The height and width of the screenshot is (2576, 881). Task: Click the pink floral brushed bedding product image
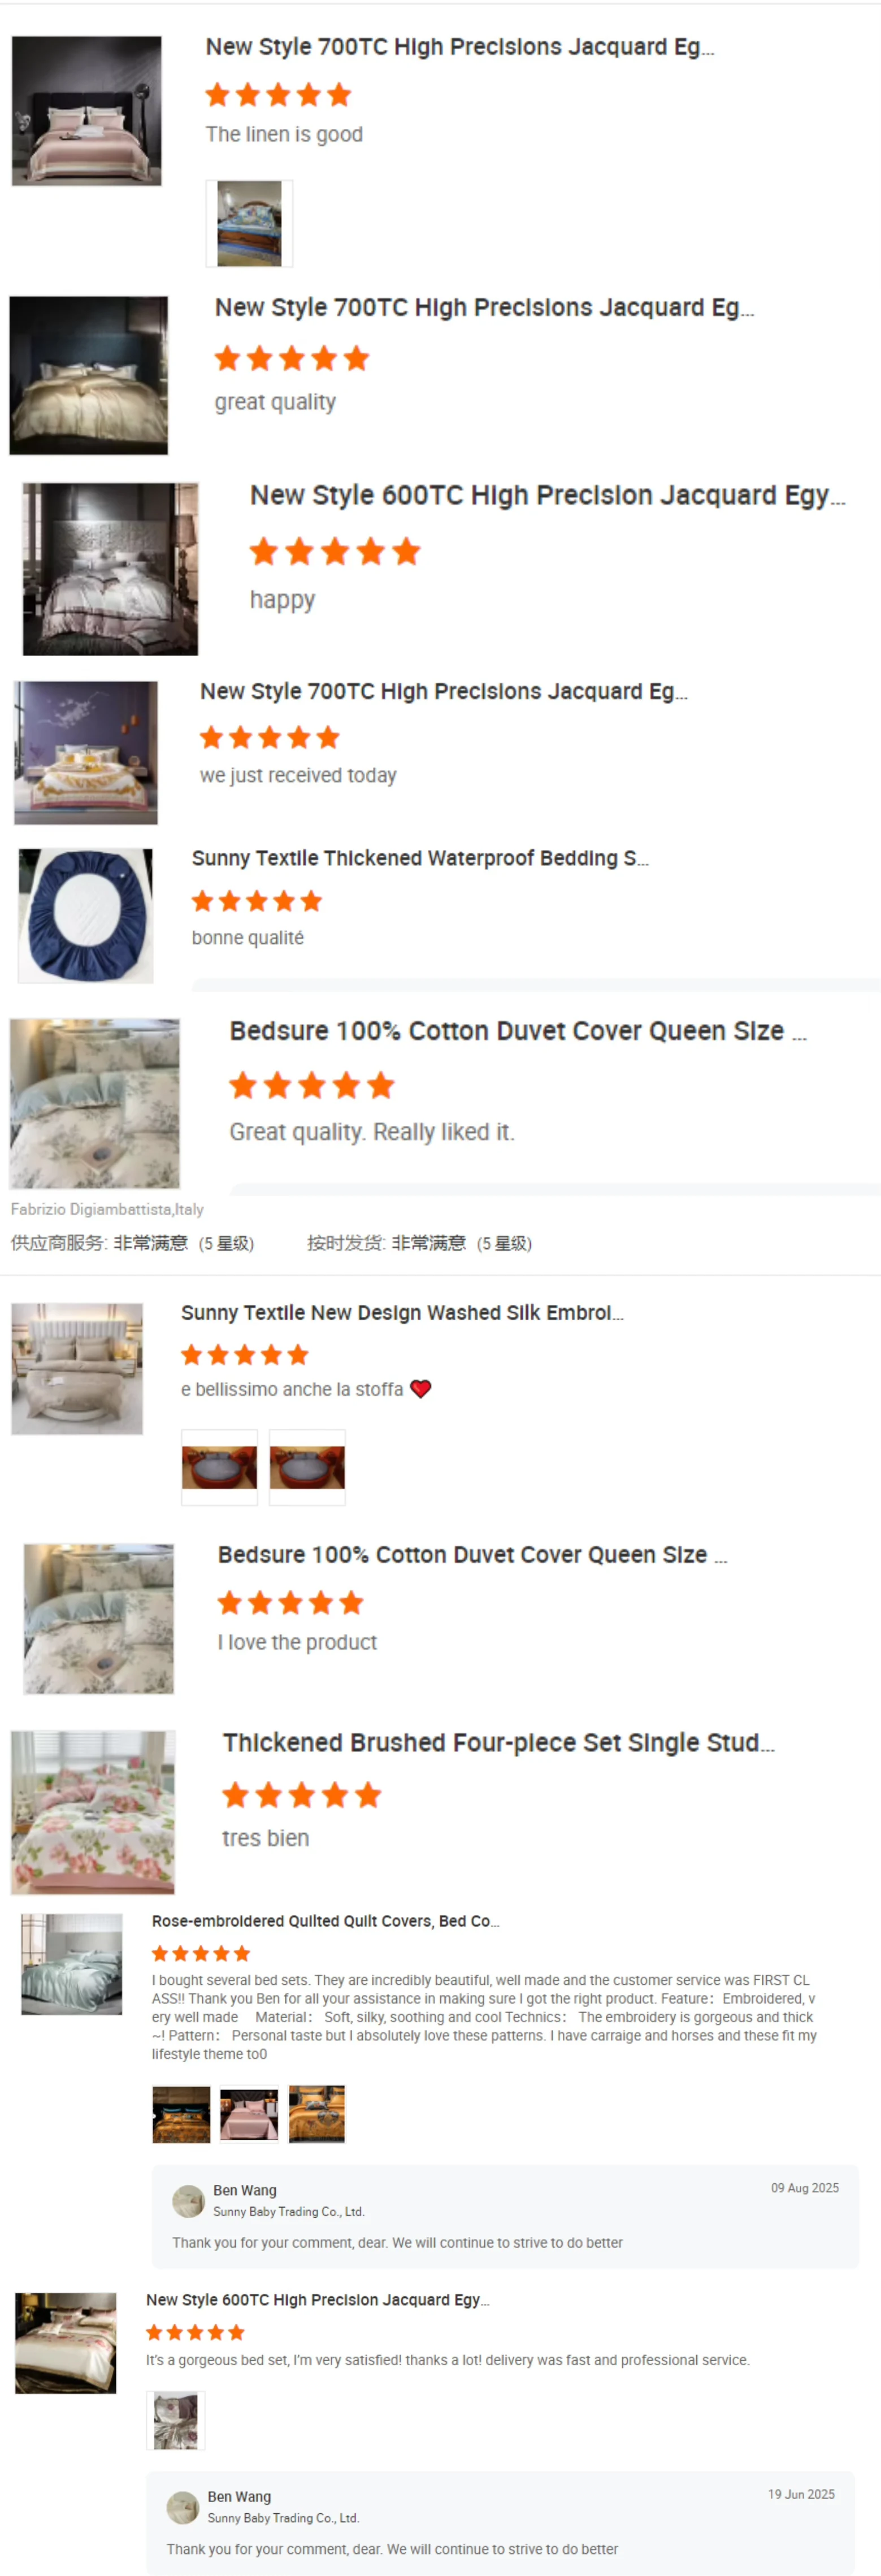pos(93,1811)
